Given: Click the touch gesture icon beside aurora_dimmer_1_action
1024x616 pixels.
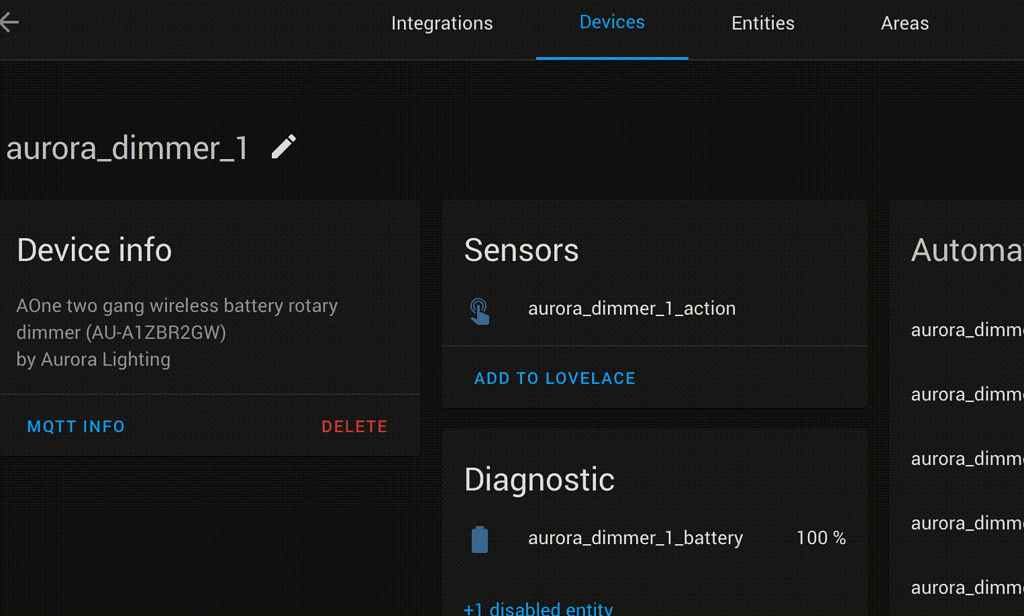Looking at the screenshot, I should [480, 309].
